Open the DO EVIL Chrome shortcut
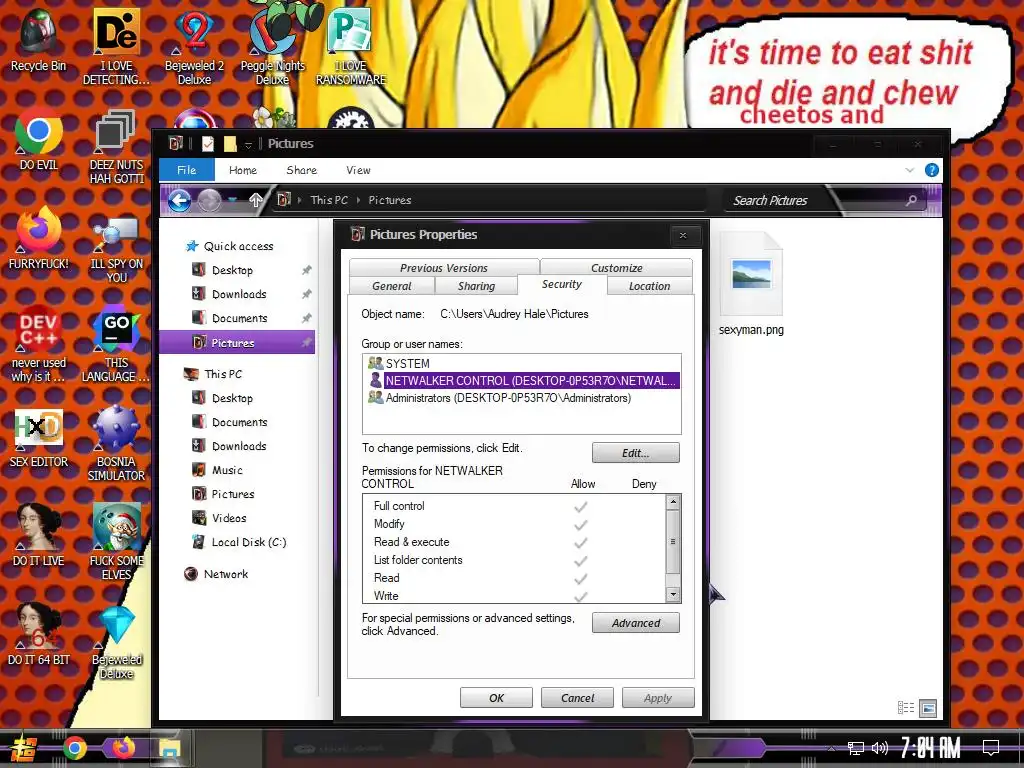This screenshot has height=768, width=1024. click(39, 140)
